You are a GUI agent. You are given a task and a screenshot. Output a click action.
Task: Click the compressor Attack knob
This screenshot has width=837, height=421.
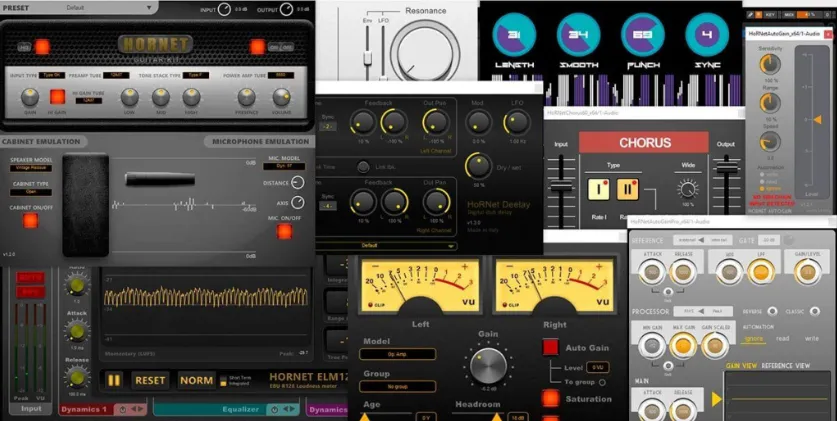77,331
